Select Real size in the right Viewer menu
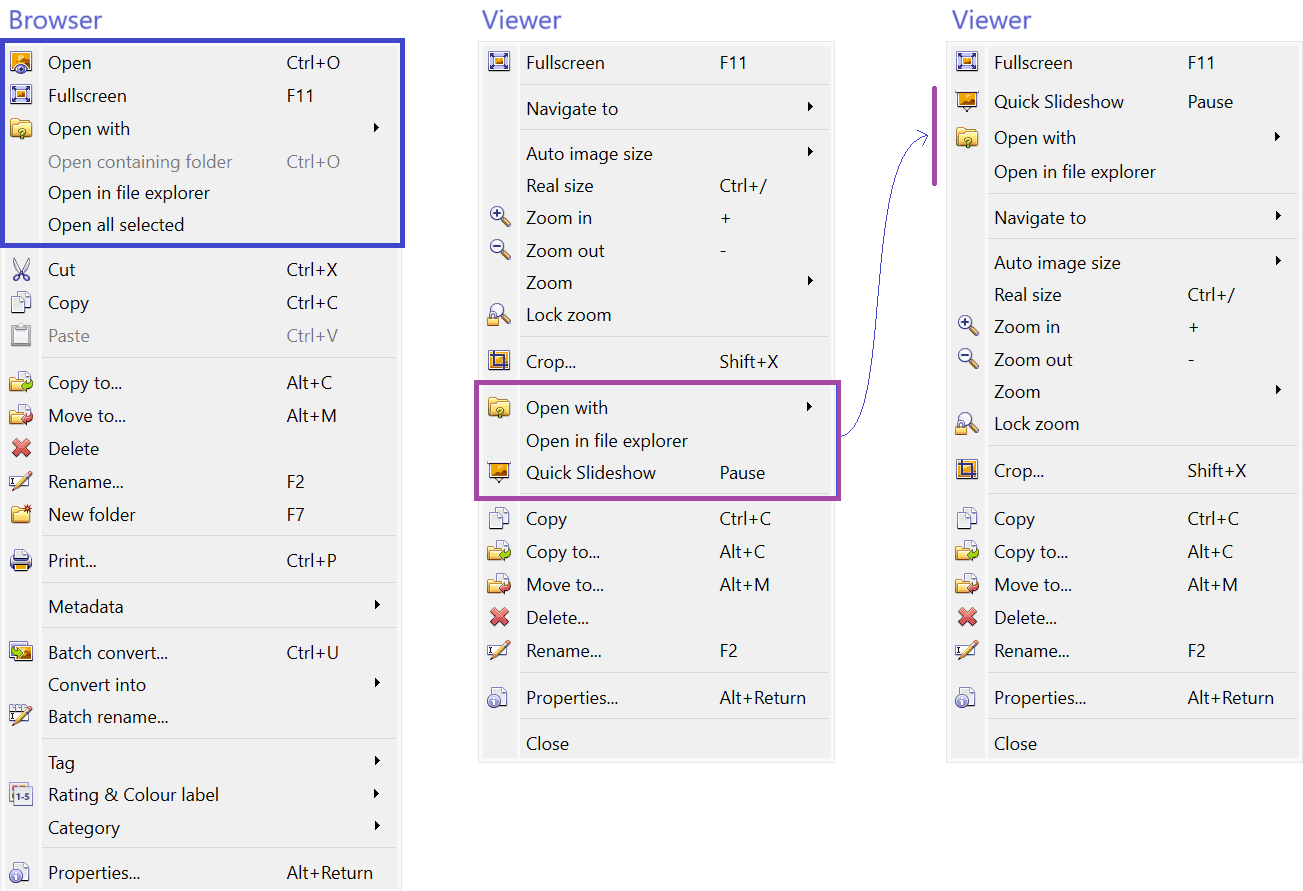1303x891 pixels. 1028,295
